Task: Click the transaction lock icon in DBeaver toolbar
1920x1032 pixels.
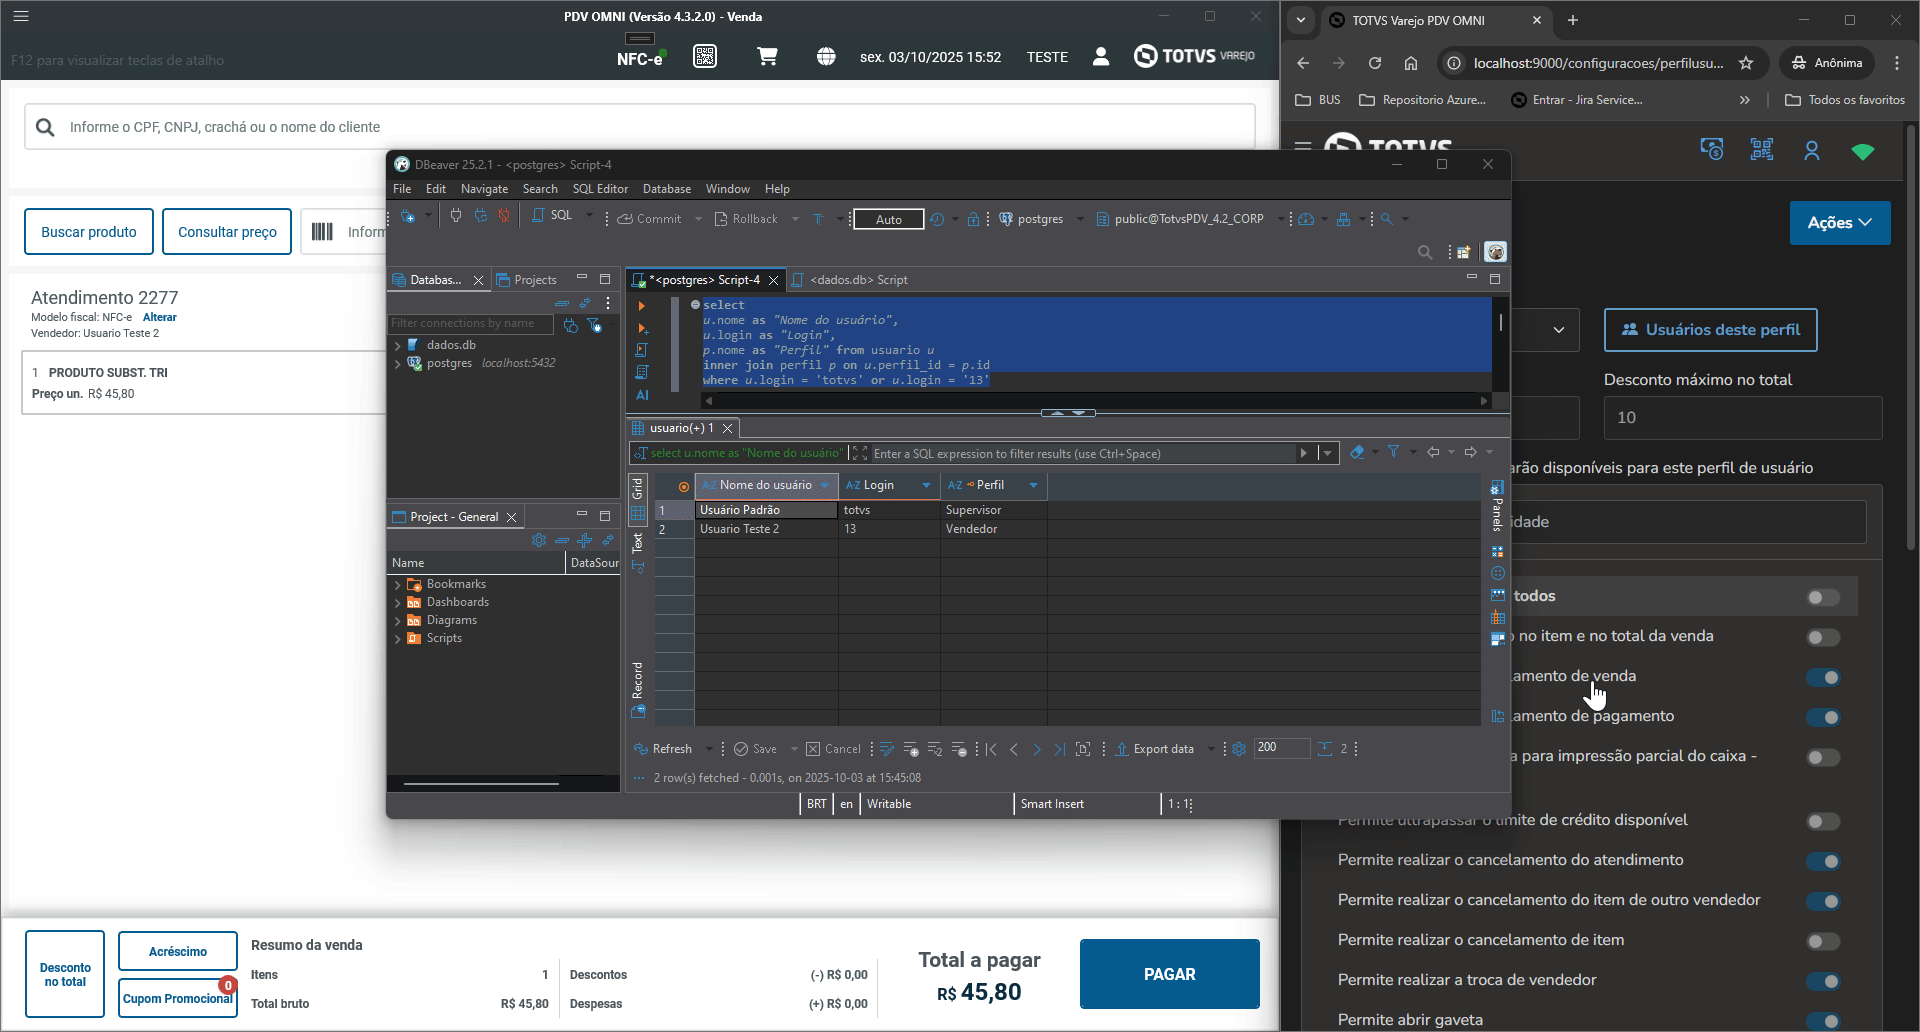Action: click(973, 219)
